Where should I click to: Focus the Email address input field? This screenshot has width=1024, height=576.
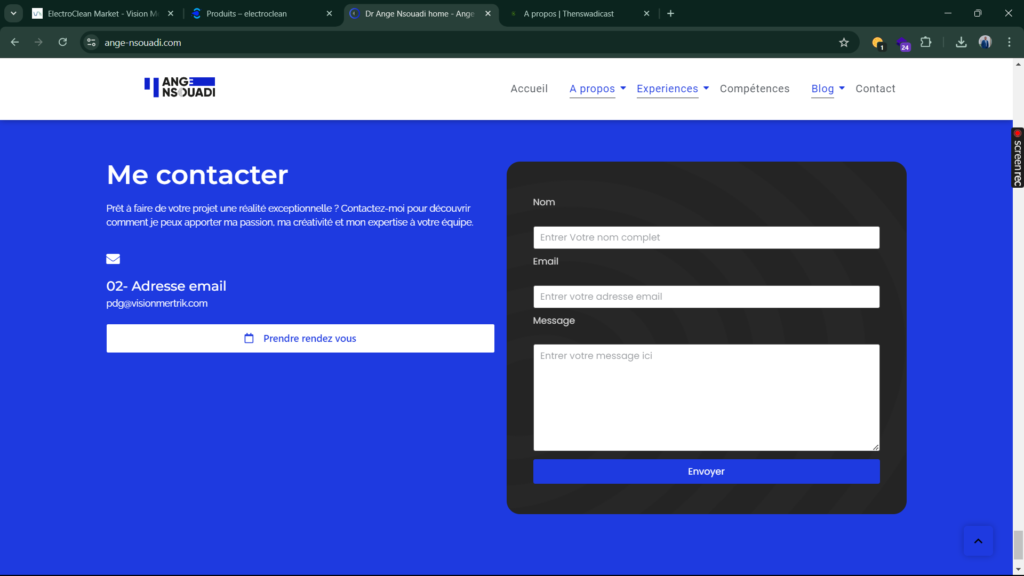706,296
